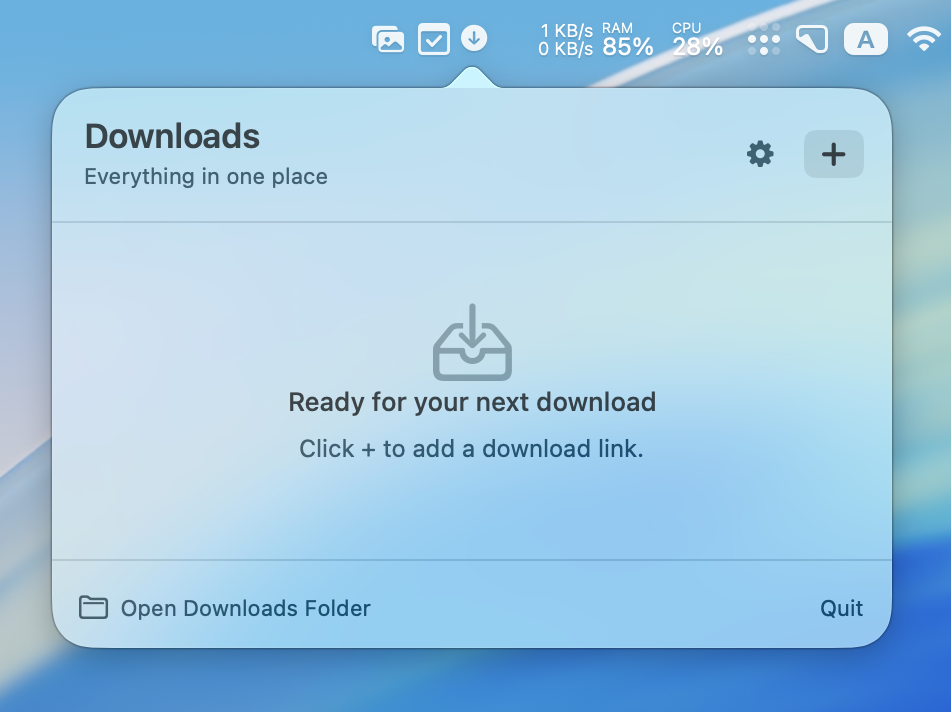The height and width of the screenshot is (712, 951).
Task: Open the photo gallery menu bar icon
Action: click(388, 39)
